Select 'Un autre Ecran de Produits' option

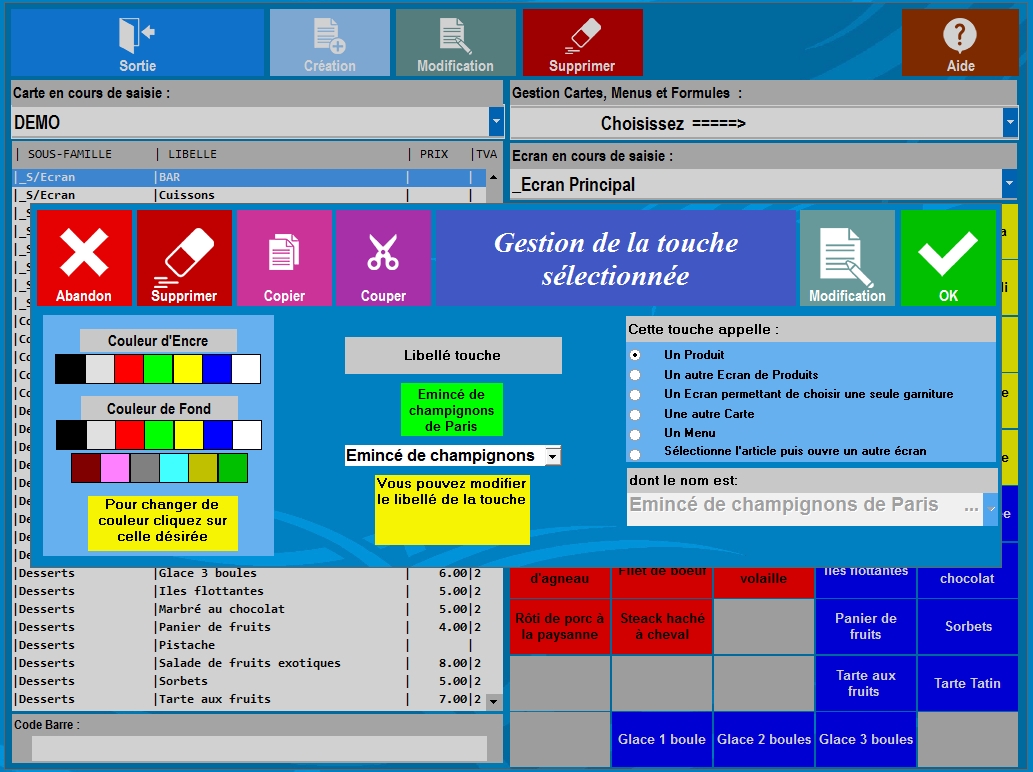[x=635, y=375]
